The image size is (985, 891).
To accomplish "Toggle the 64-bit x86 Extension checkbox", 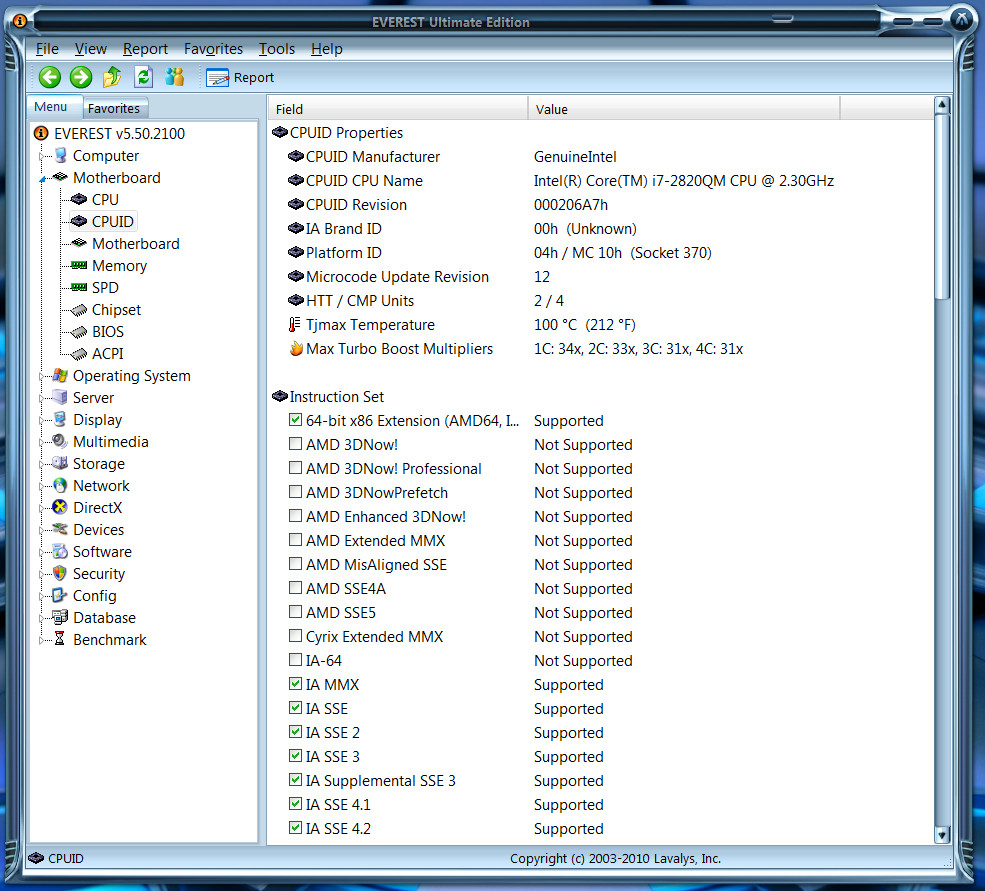I will point(295,420).
